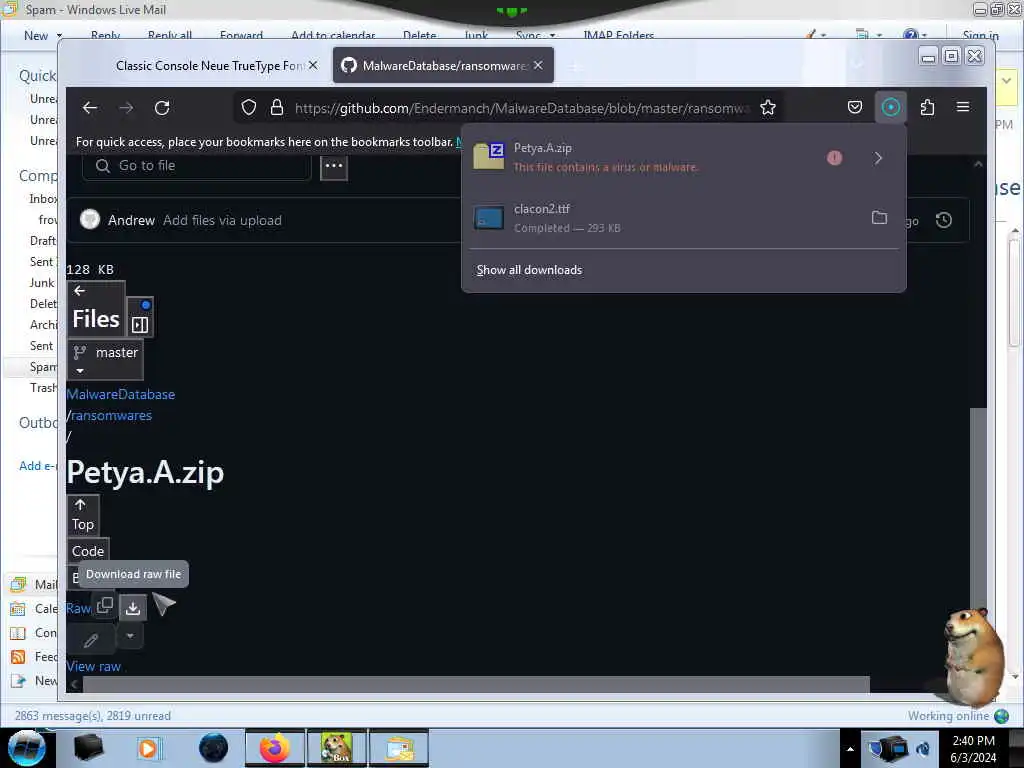Select the Code view tab

(x=88, y=551)
